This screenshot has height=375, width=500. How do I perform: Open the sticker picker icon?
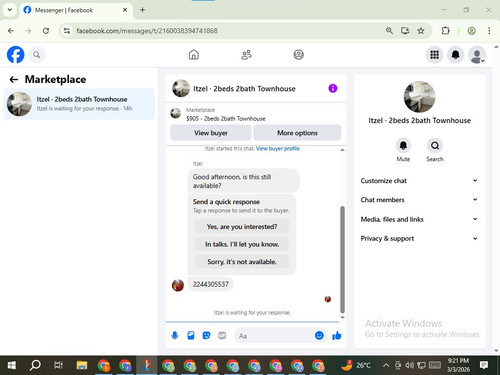[x=206, y=335]
